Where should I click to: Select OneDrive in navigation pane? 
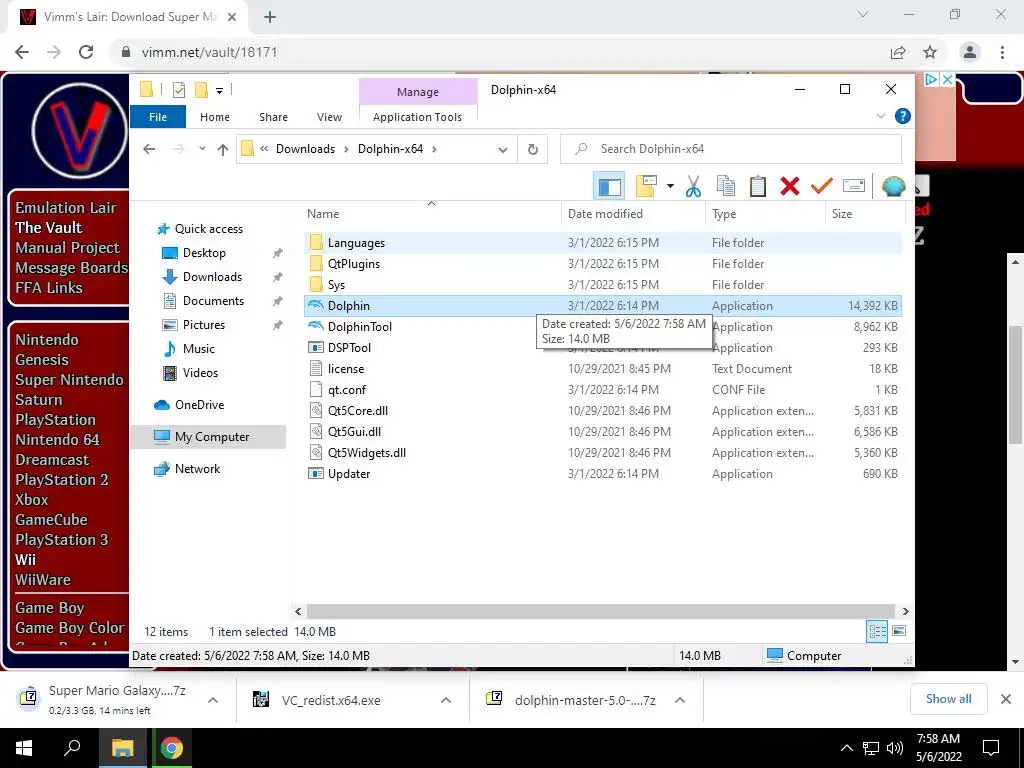(199, 405)
